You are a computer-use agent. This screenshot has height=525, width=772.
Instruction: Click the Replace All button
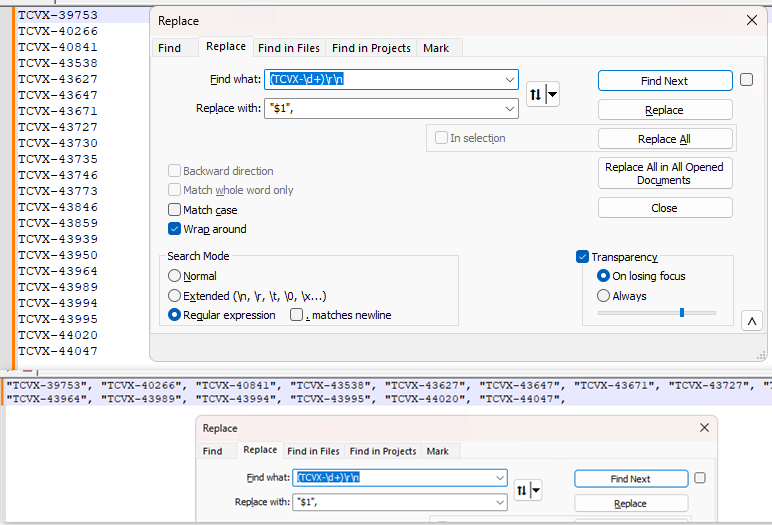coord(664,139)
